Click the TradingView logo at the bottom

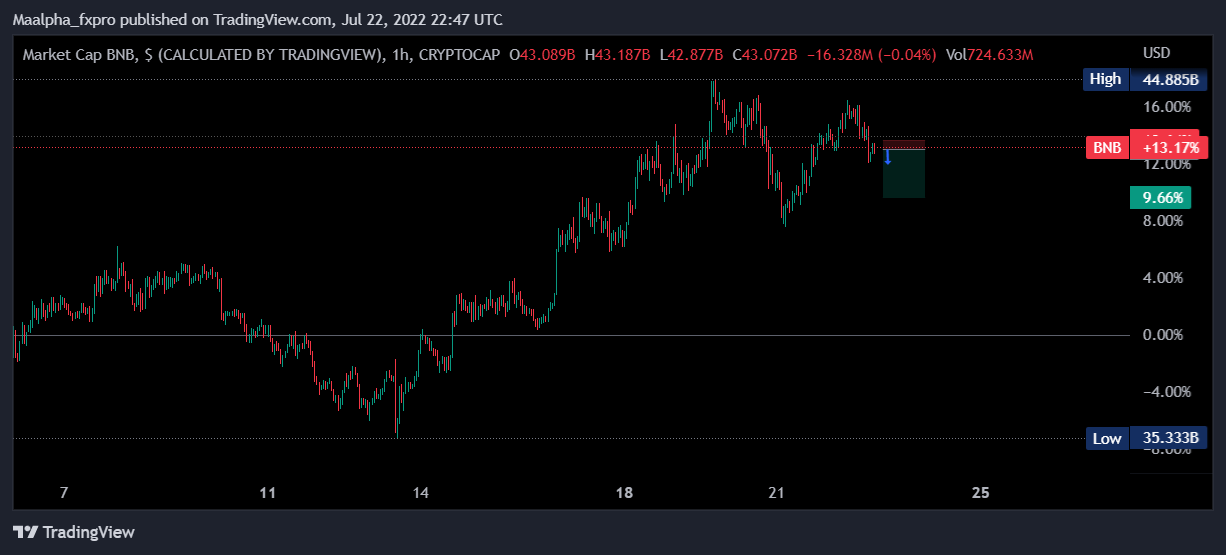point(73,532)
